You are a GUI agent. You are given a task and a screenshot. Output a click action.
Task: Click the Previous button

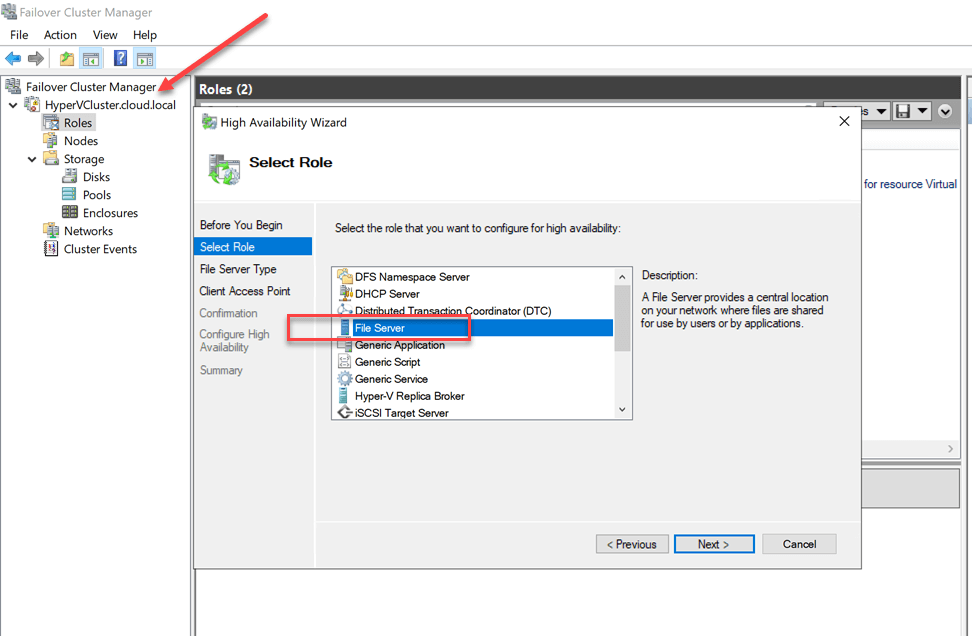(632, 544)
